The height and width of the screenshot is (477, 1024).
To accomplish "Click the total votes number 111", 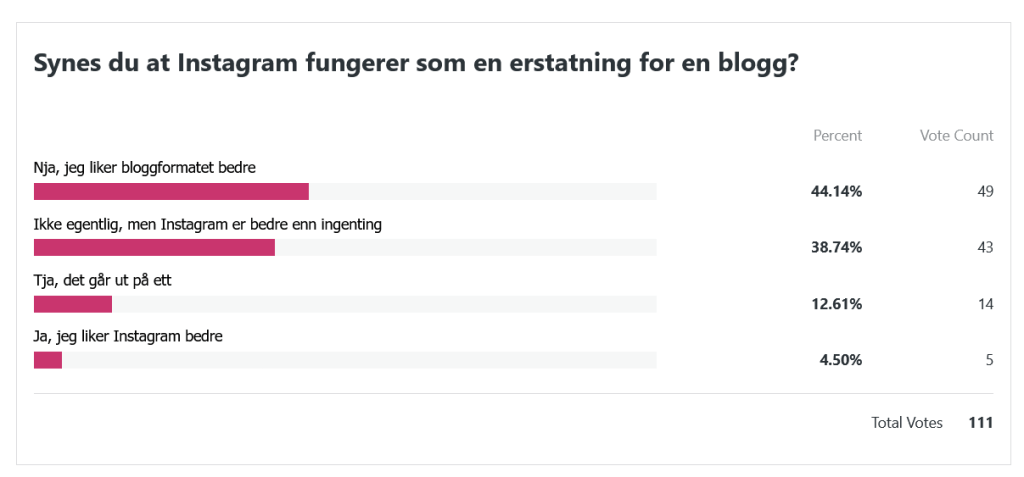I will pos(980,423).
